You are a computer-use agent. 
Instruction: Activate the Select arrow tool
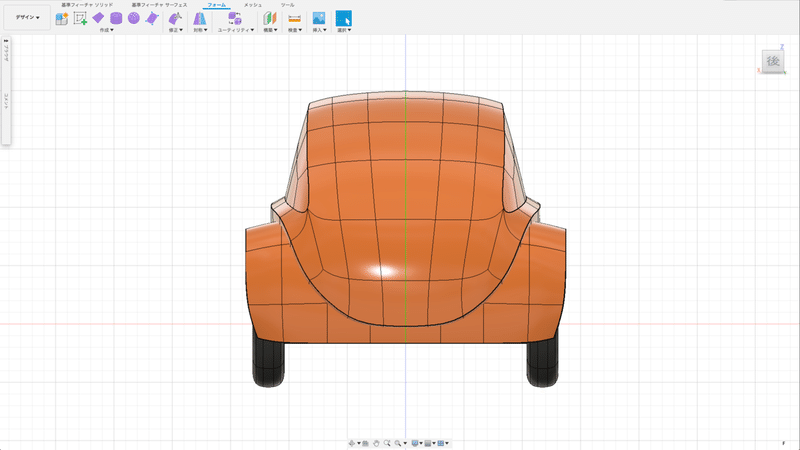click(x=343, y=18)
